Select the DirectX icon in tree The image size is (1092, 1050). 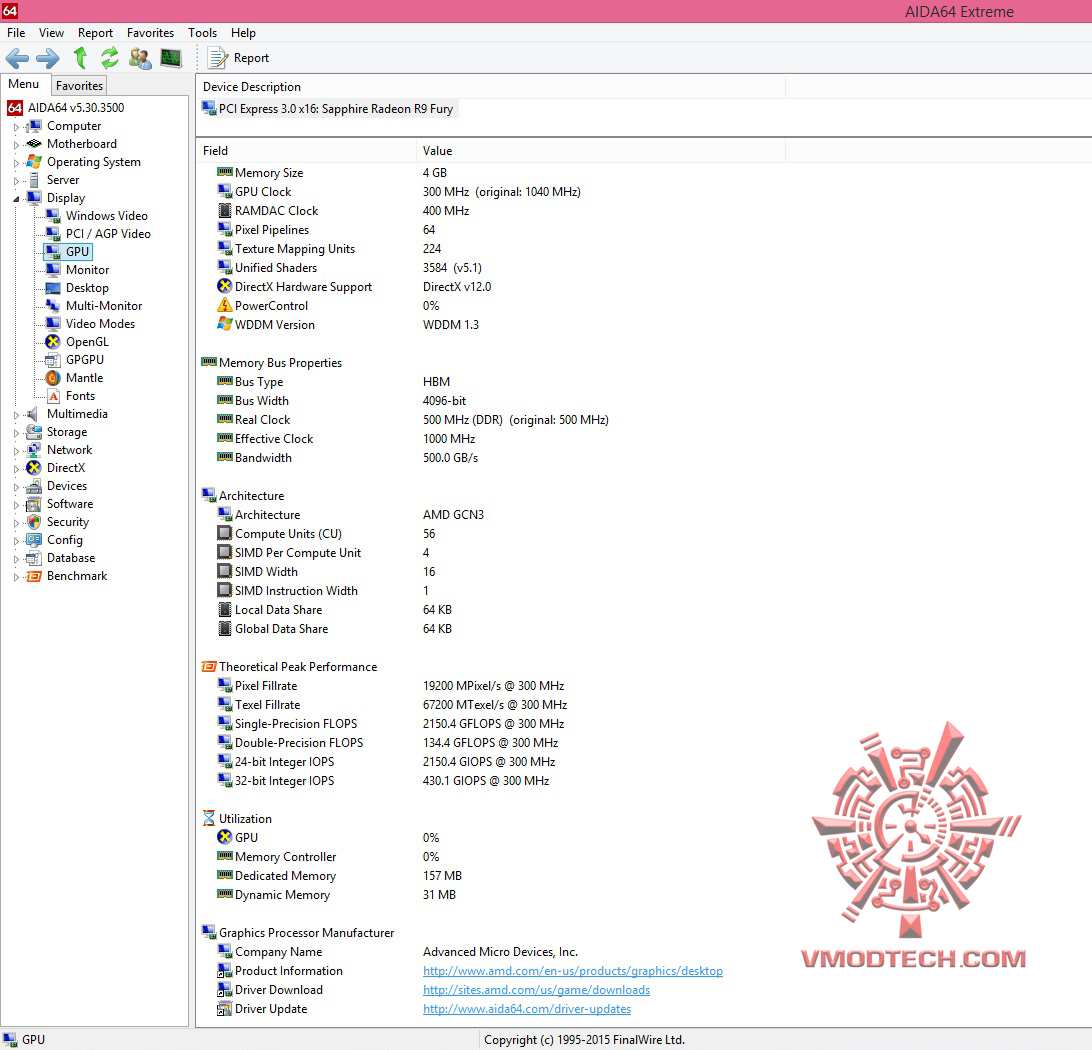[34, 468]
